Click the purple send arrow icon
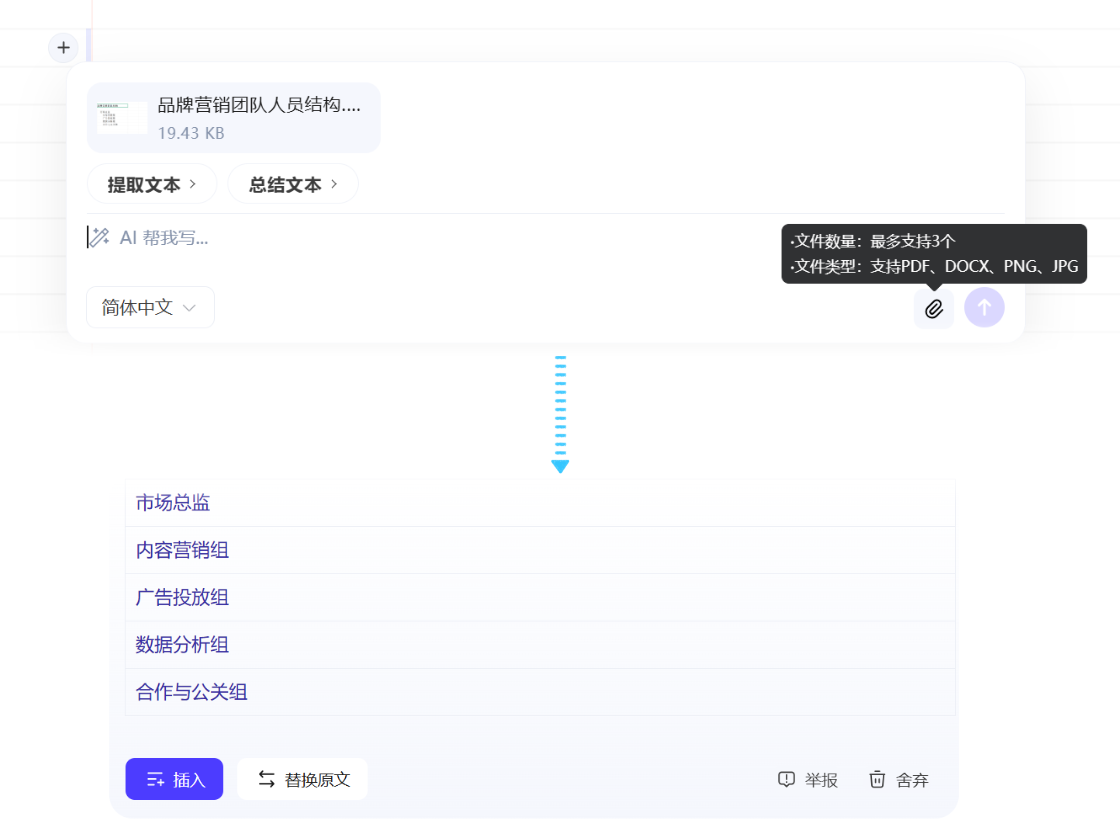Image resolution: width=1120 pixels, height=840 pixels. pyautogui.click(x=984, y=308)
